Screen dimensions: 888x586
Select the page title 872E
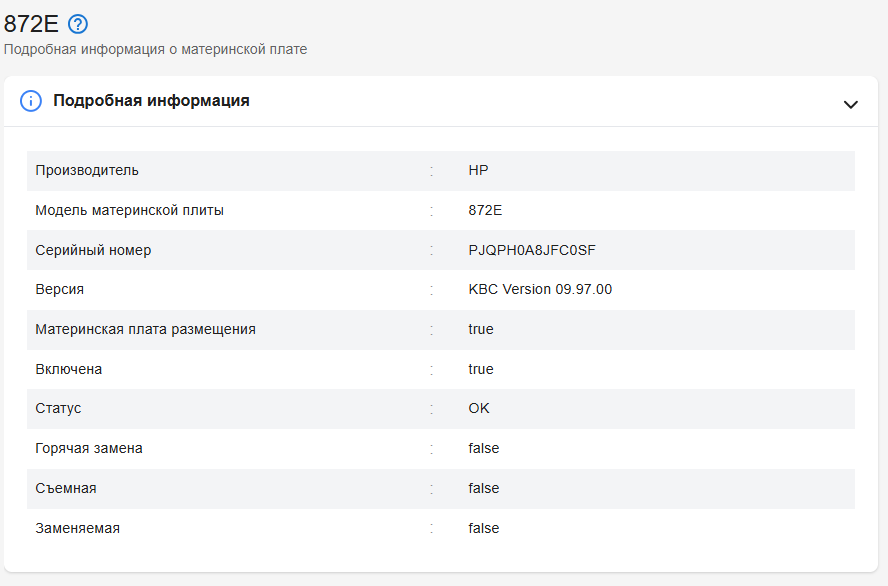tap(31, 24)
